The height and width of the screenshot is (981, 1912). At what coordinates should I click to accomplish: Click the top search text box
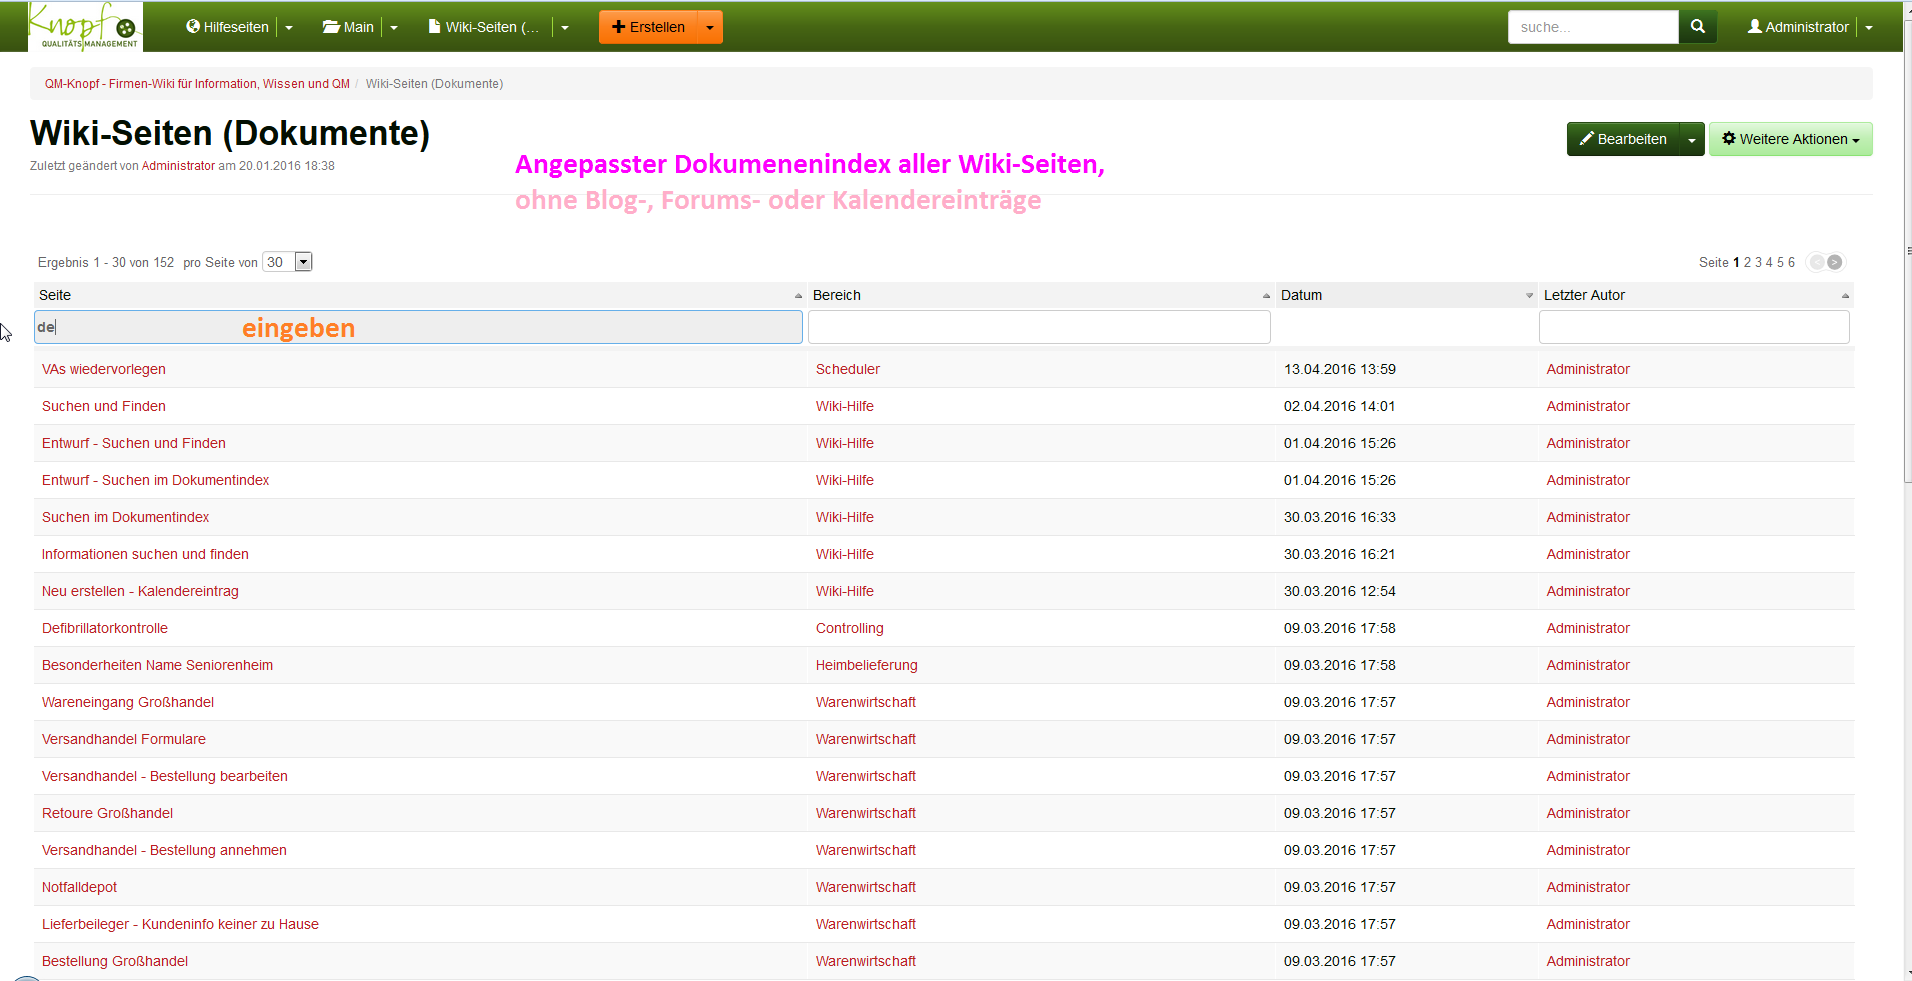(x=1592, y=27)
